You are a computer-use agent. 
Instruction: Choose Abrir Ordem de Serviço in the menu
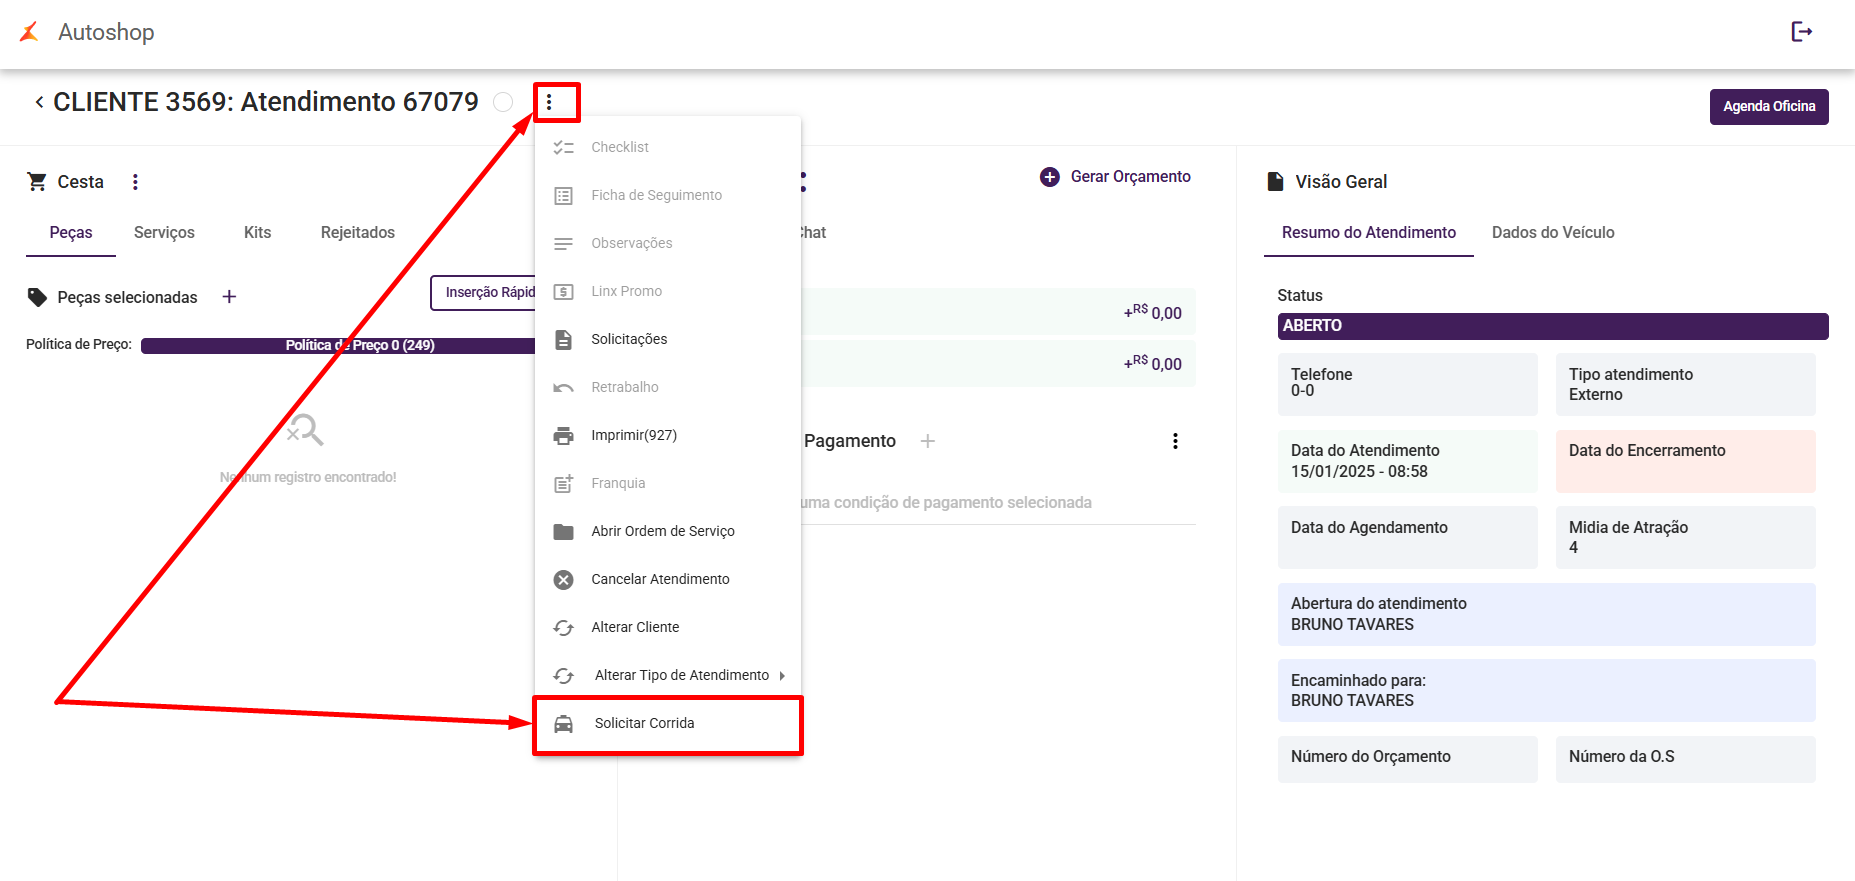662,531
